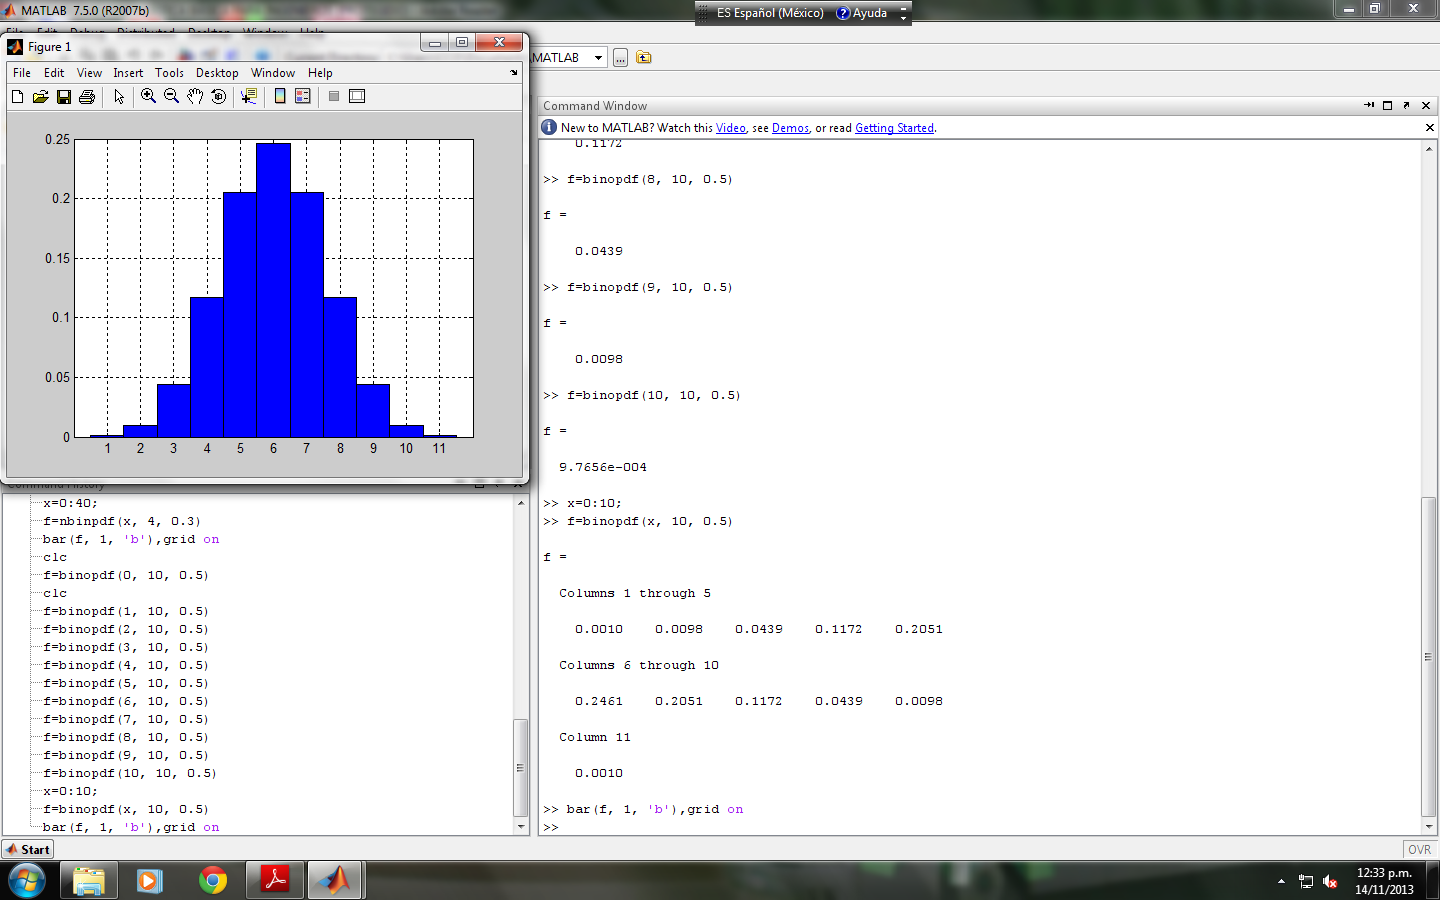Open a file using the Figure 1 toolbar folder icon
Viewport: 1440px width, 900px height.
[40, 97]
